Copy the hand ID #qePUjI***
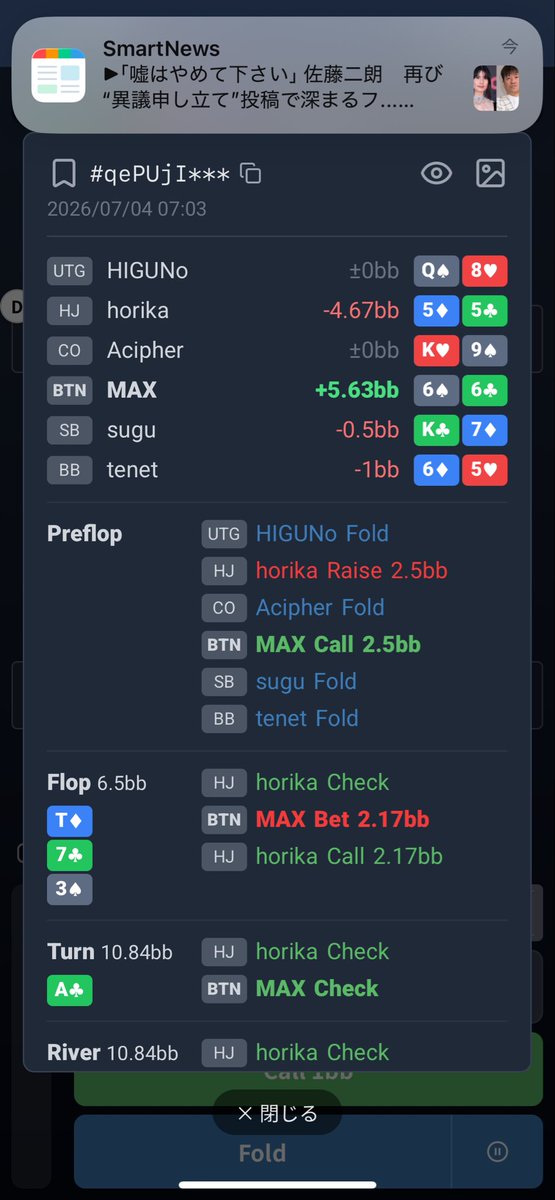The height and width of the screenshot is (1200, 555). [x=251, y=174]
